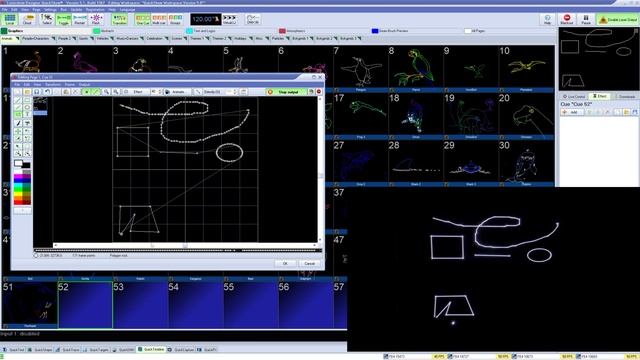
Task: Select Multi cue mode
Action: (x=159, y=19)
